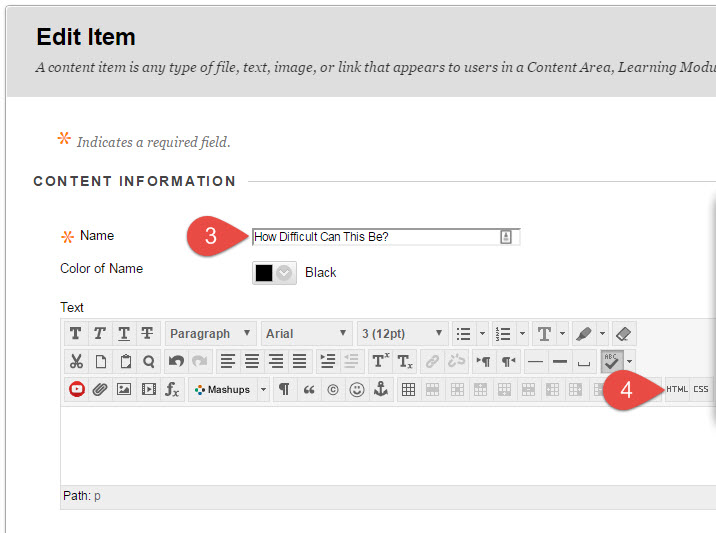
Task: Insert thin horizontal line
Action: (535, 362)
